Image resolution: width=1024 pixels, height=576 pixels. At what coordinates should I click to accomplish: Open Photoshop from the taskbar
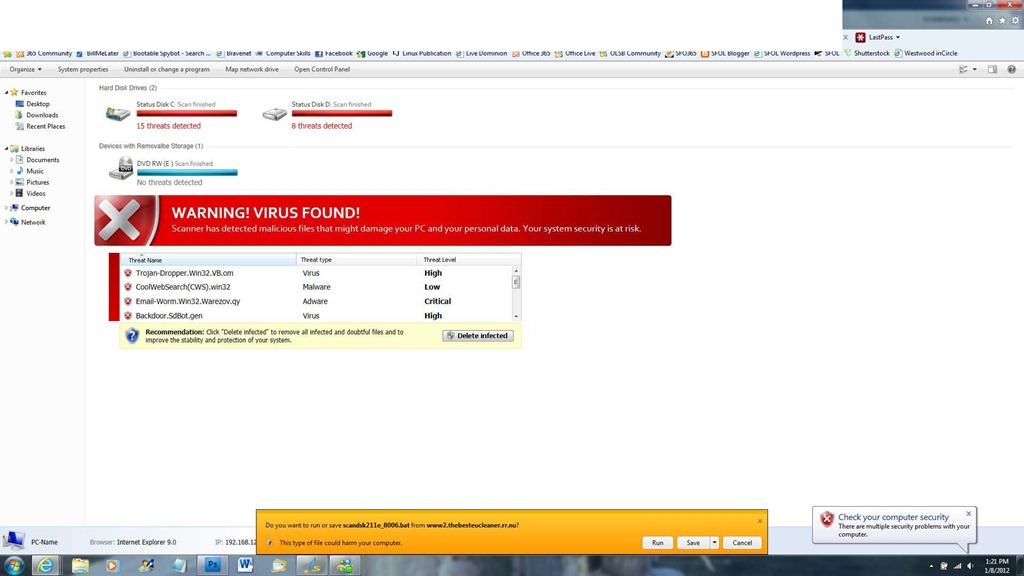(x=212, y=565)
